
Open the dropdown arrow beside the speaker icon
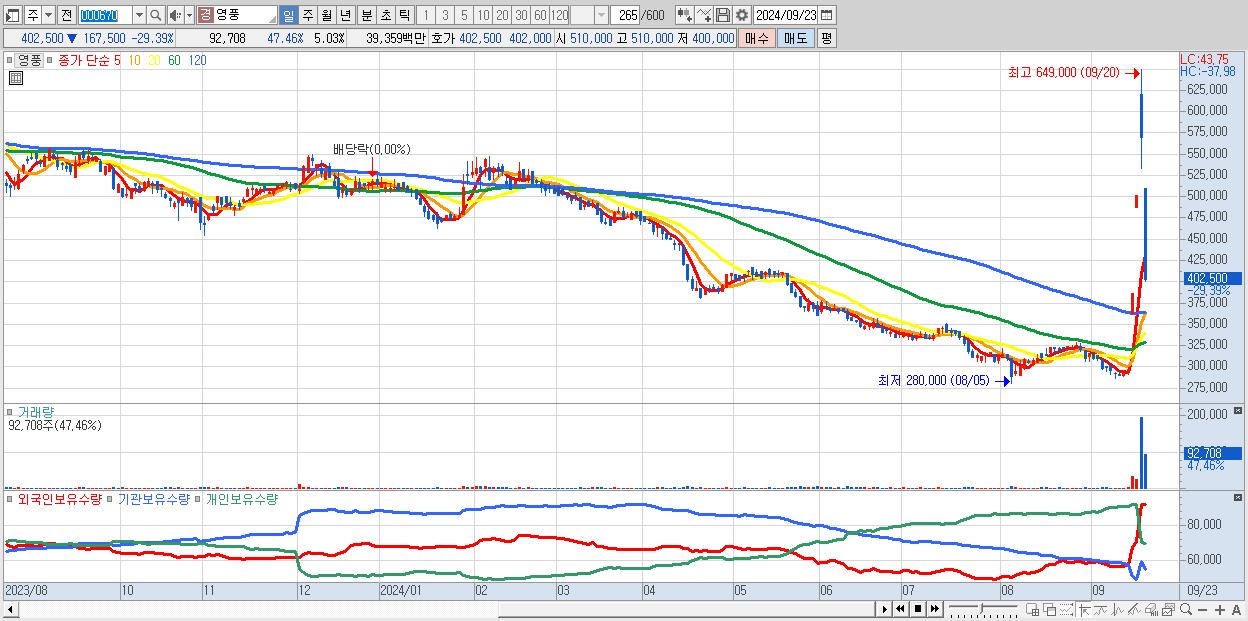(x=189, y=15)
